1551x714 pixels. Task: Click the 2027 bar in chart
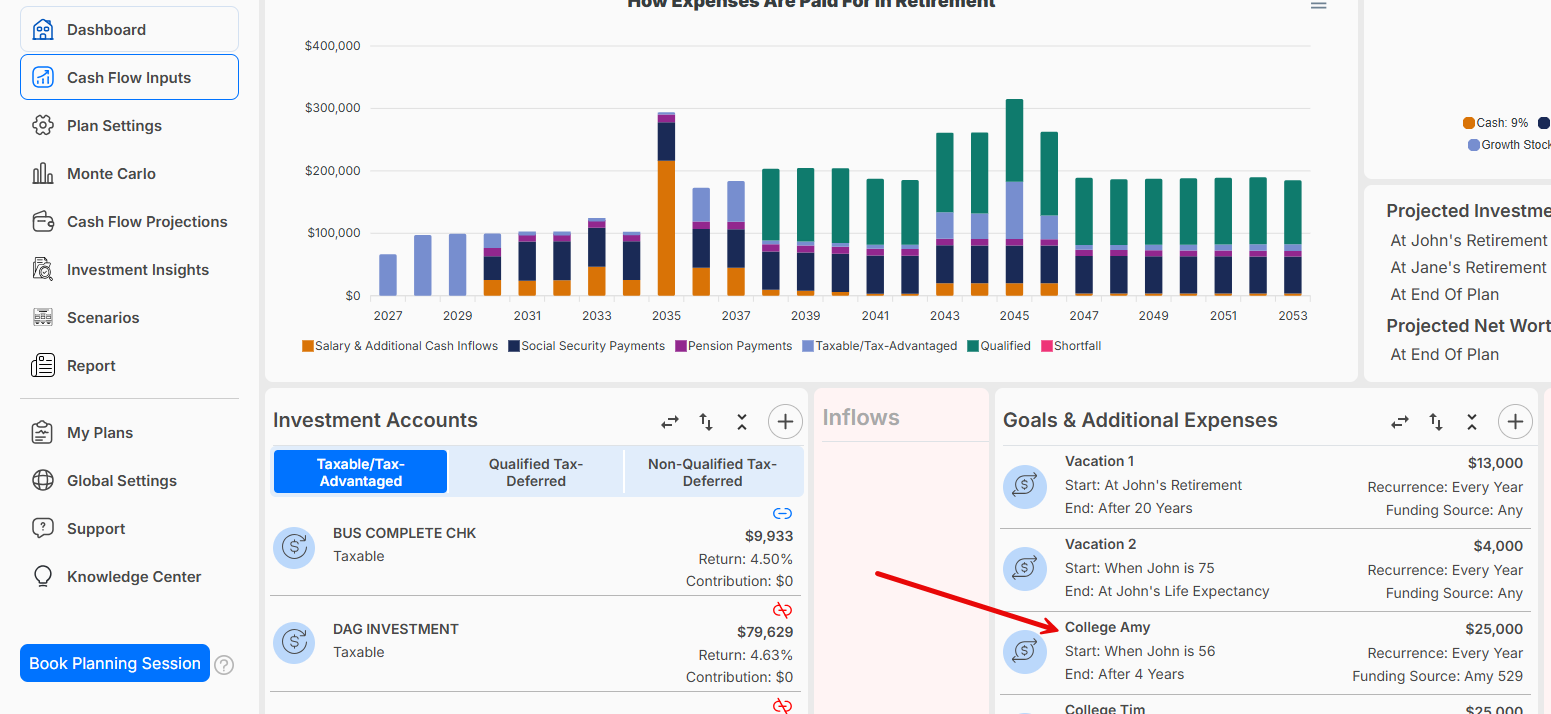388,275
